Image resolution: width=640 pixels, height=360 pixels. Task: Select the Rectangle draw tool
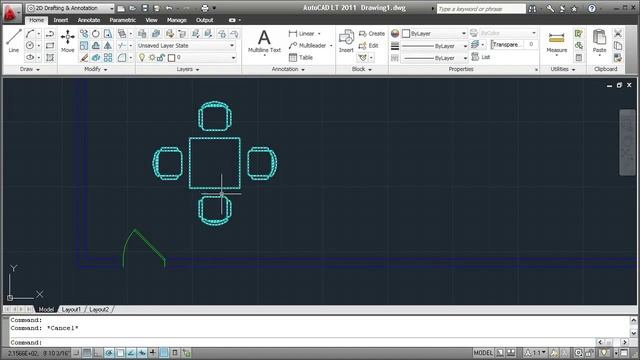[x=50, y=46]
